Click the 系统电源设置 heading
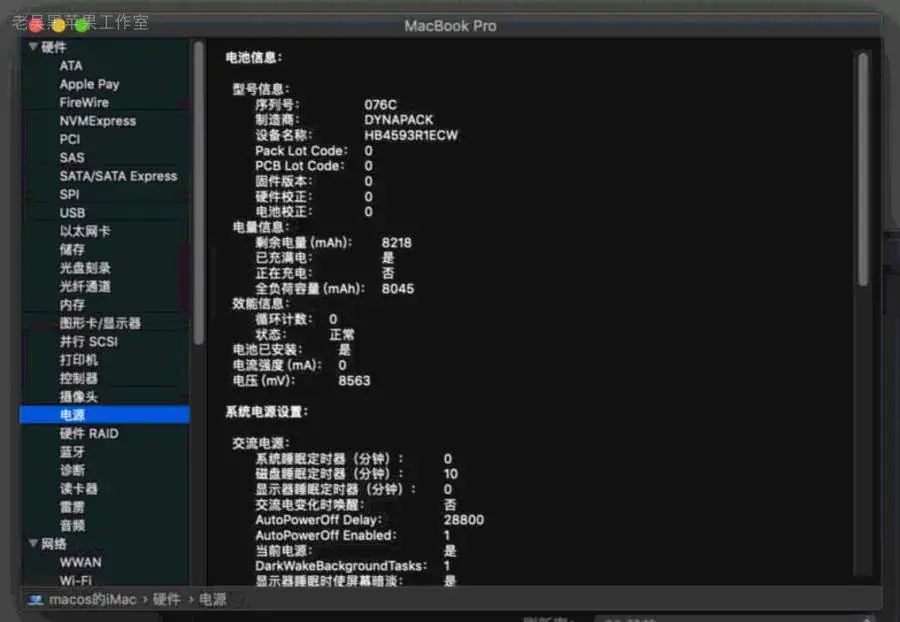The image size is (900, 622). 267,412
